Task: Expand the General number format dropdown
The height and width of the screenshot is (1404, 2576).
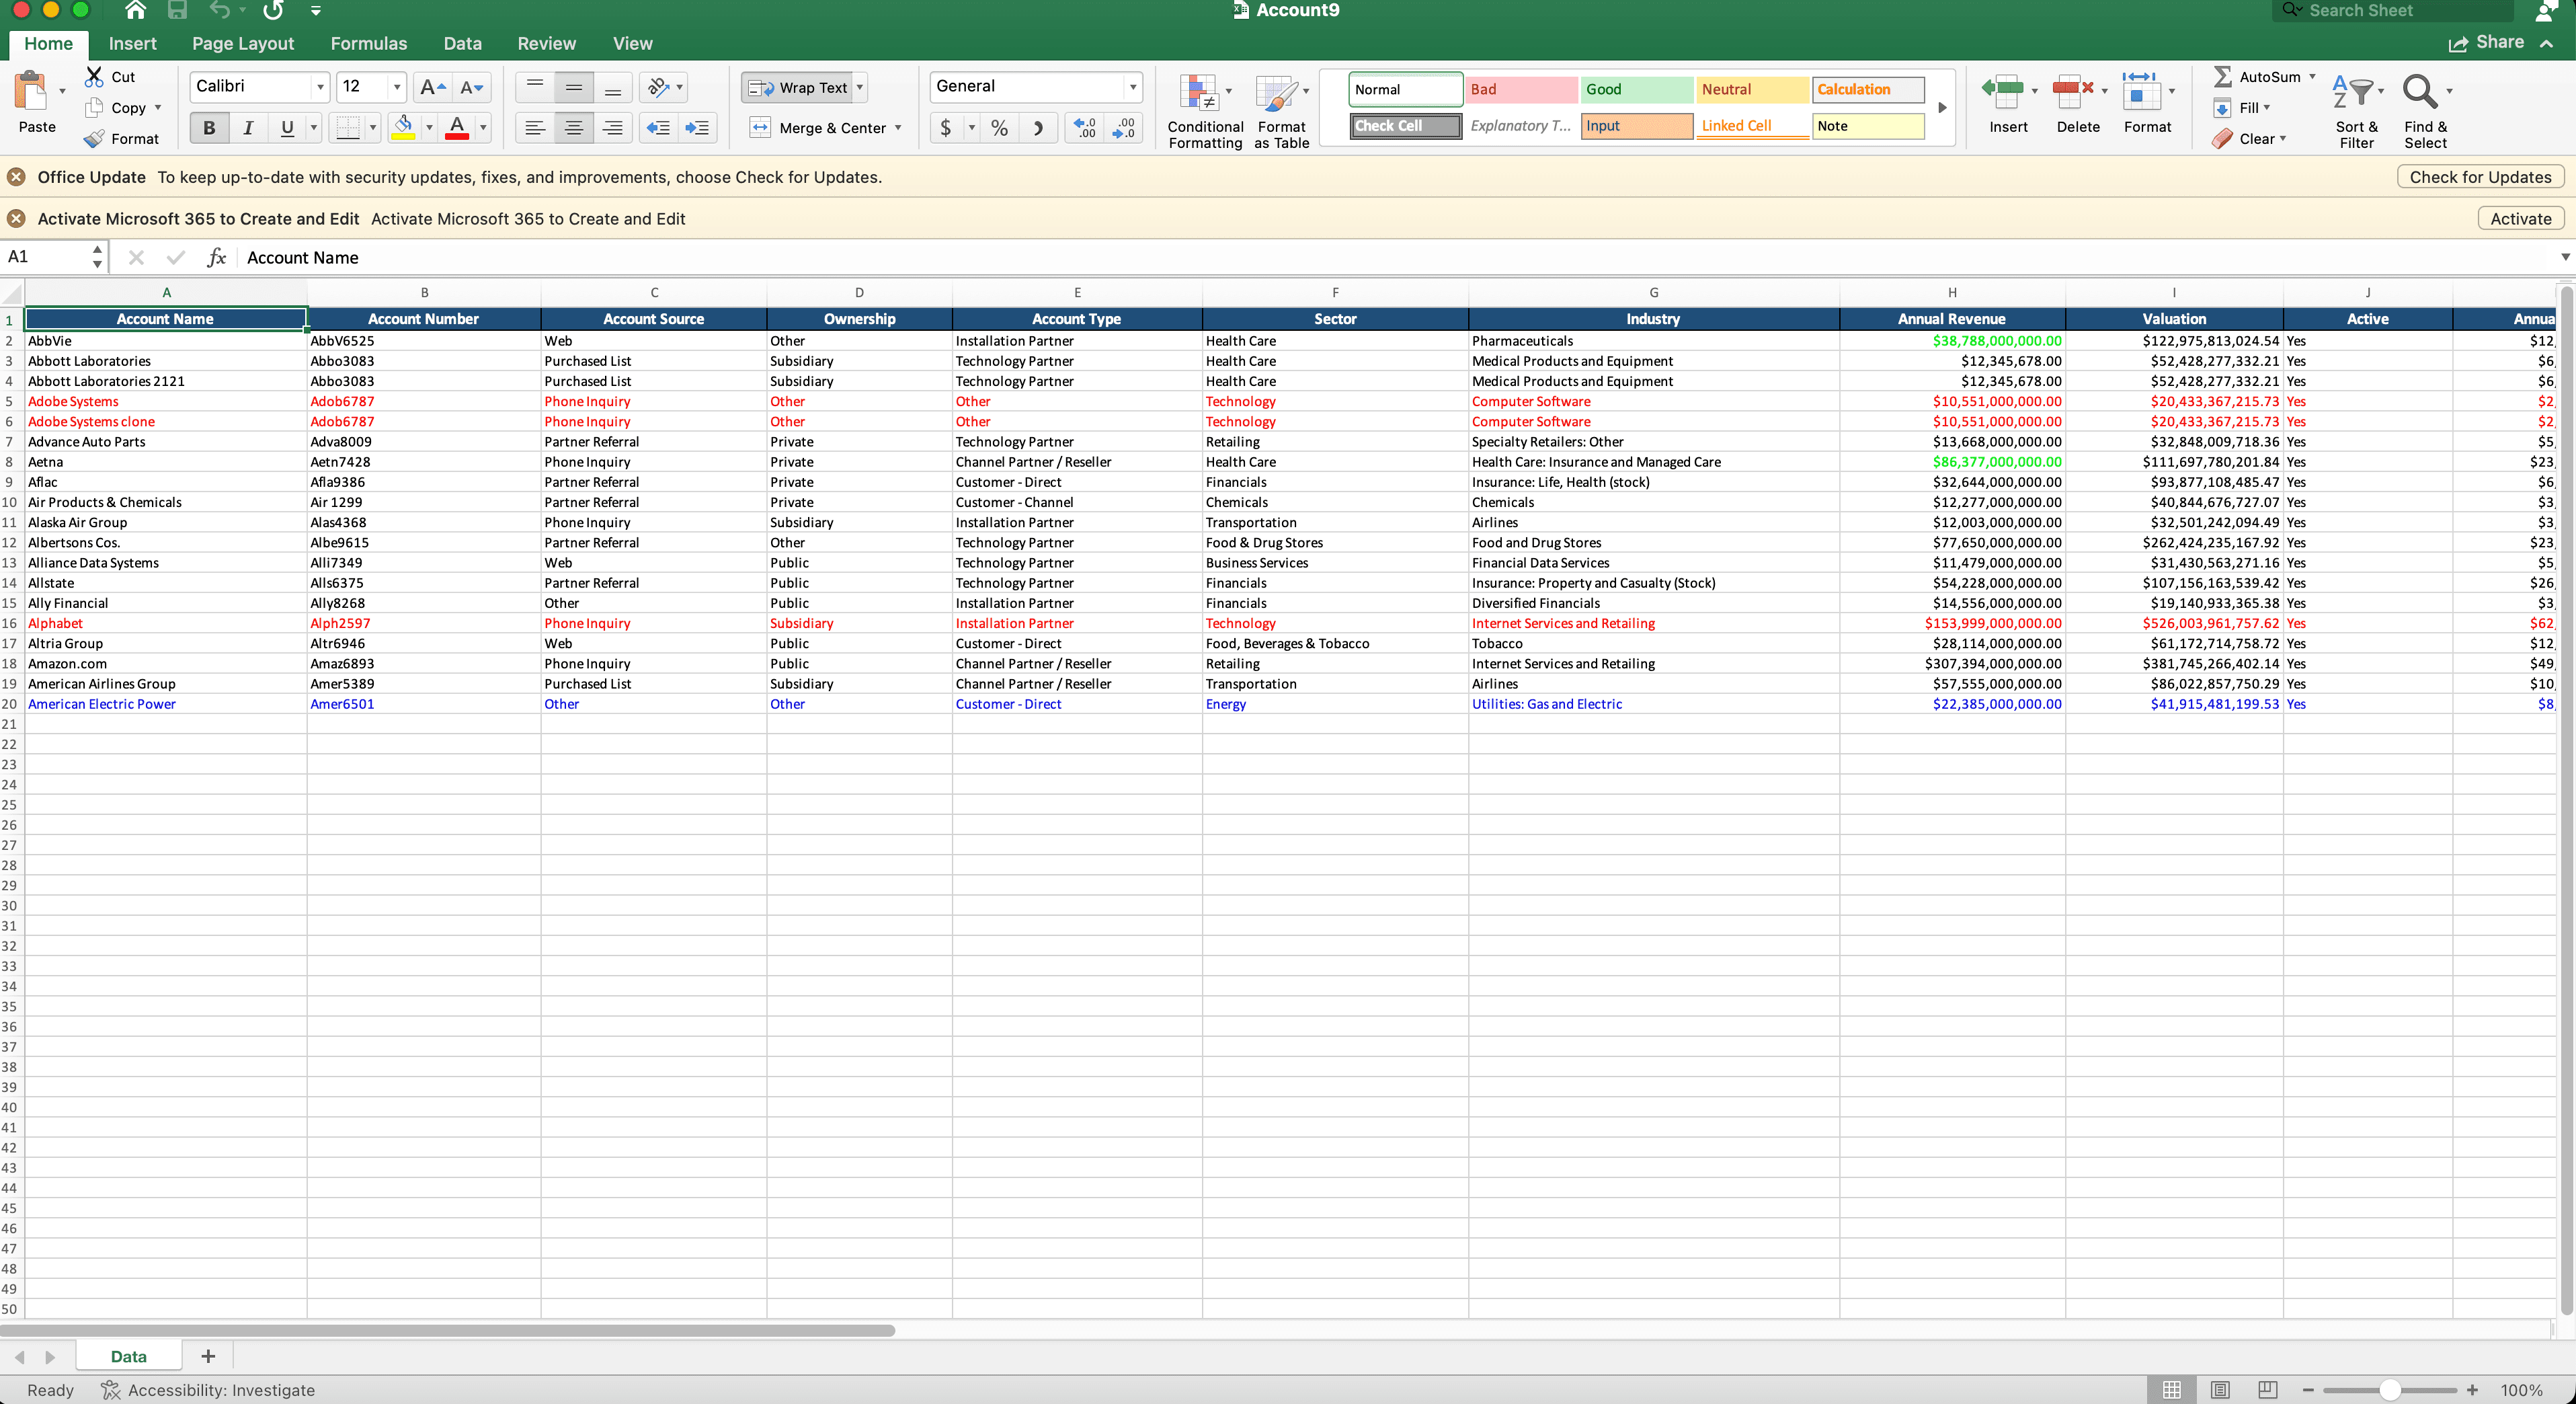Action: coord(1133,87)
